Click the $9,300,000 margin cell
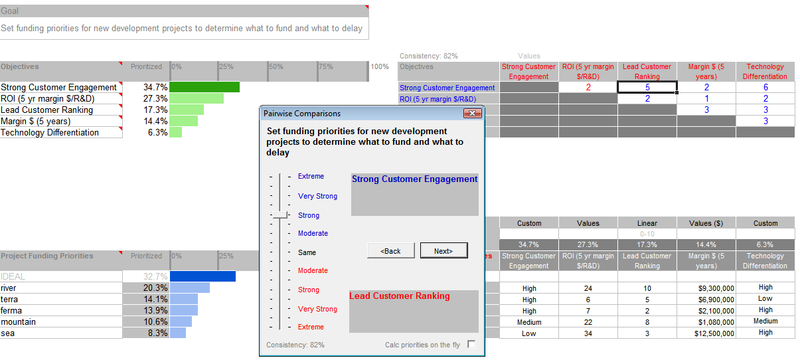The height and width of the screenshot is (360, 800). pyautogui.click(x=706, y=288)
